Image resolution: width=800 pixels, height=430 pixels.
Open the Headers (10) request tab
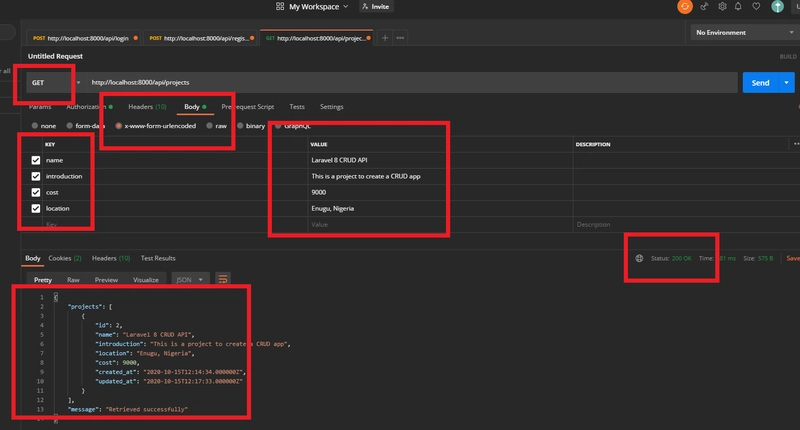click(x=147, y=107)
